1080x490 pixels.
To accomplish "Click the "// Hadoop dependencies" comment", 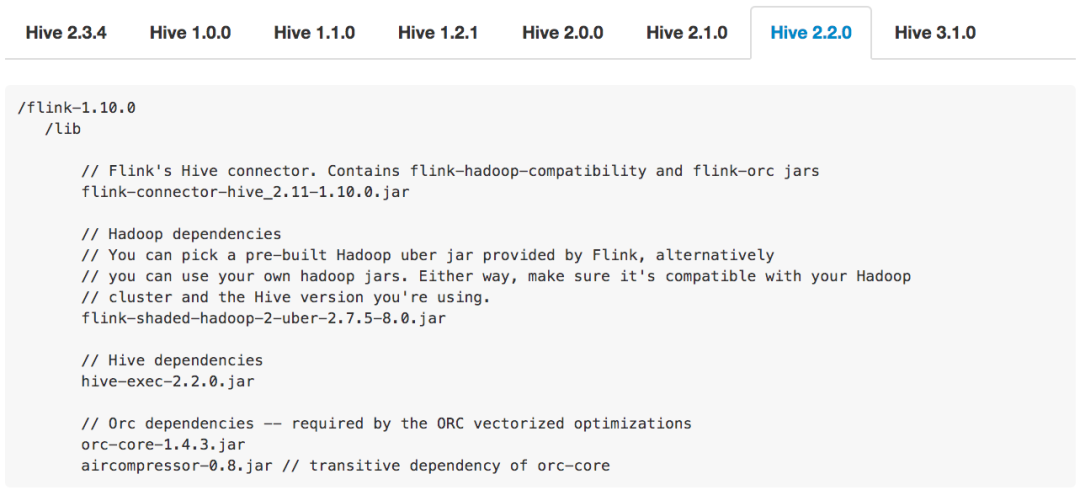I will point(181,234).
